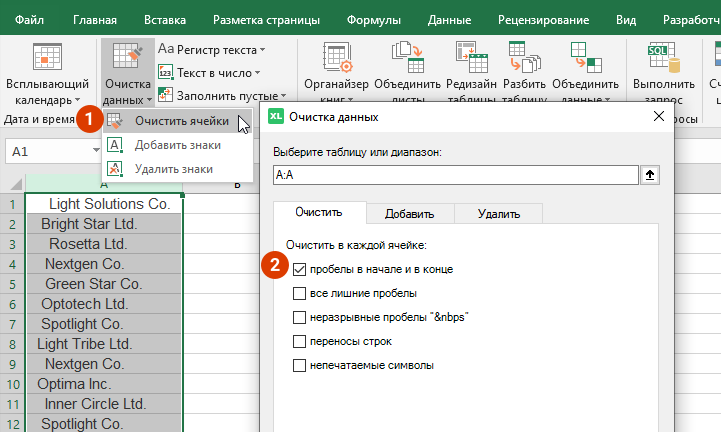Click the range input field with A:A
The width and height of the screenshot is (721, 432).
(455, 174)
